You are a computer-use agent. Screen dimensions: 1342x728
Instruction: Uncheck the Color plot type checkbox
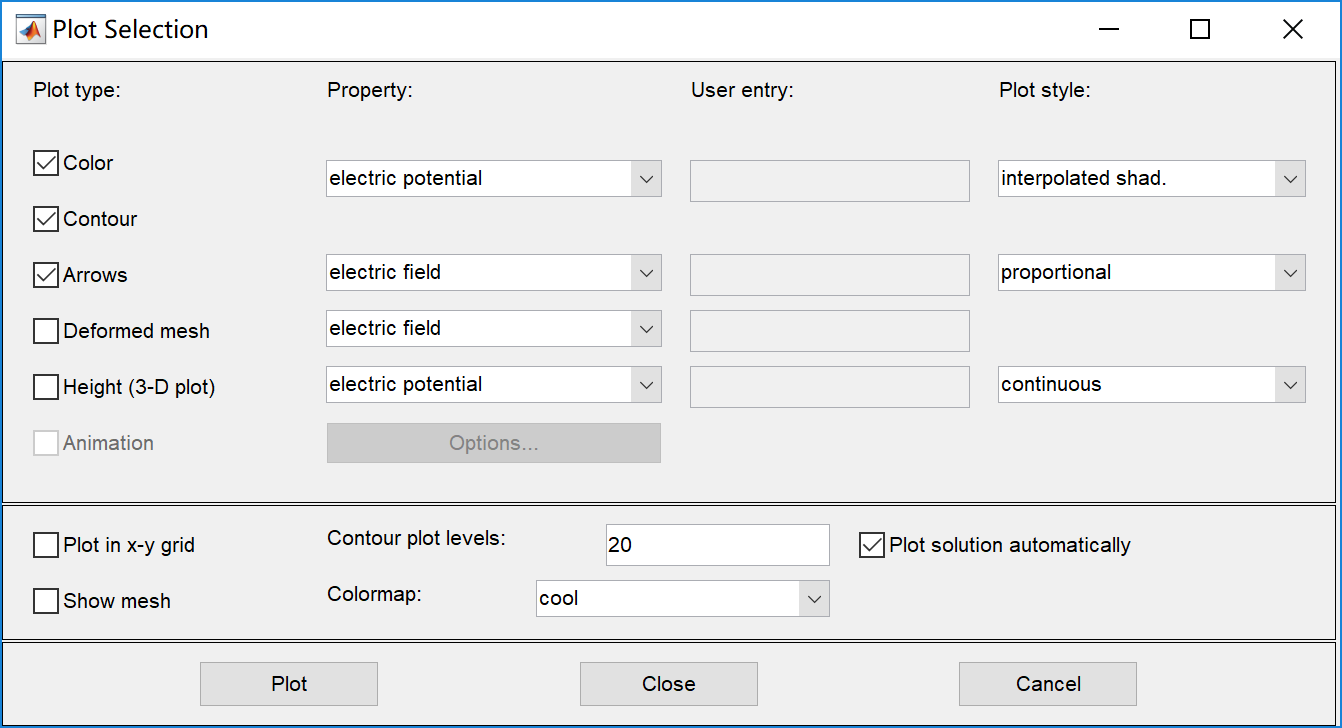point(46,163)
